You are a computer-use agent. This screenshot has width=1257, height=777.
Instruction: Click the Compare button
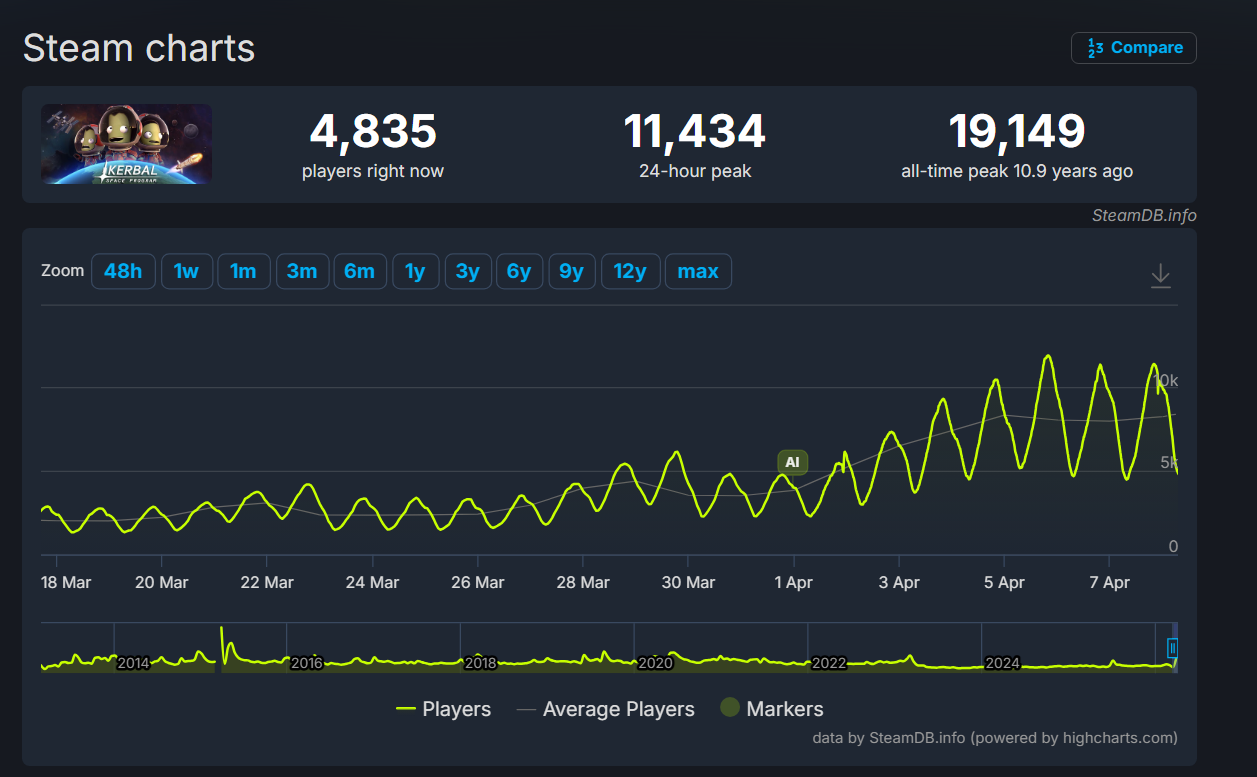[x=1133, y=48]
